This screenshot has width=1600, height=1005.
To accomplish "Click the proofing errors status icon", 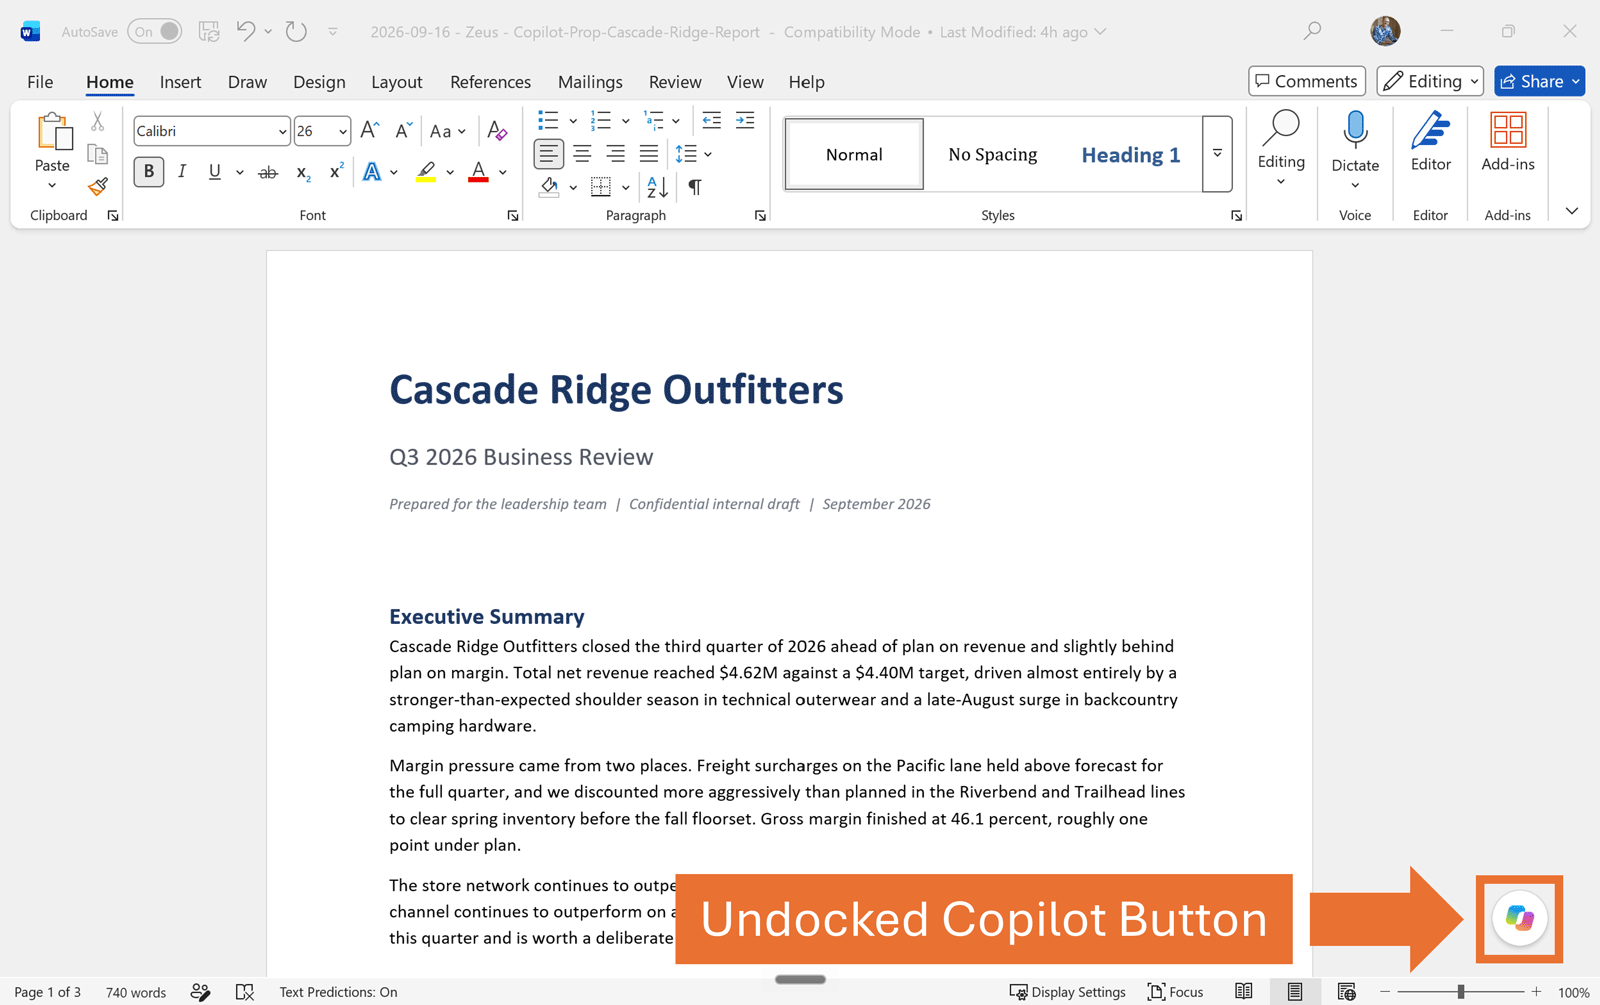I will [x=245, y=992].
